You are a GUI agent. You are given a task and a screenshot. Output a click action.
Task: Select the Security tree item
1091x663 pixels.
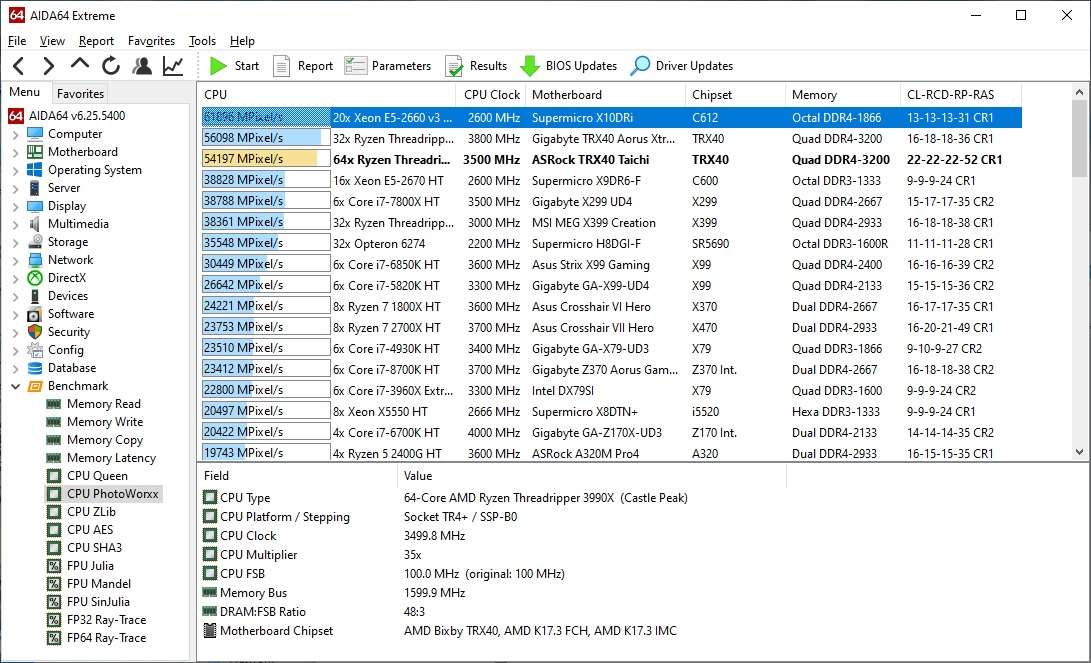click(69, 332)
